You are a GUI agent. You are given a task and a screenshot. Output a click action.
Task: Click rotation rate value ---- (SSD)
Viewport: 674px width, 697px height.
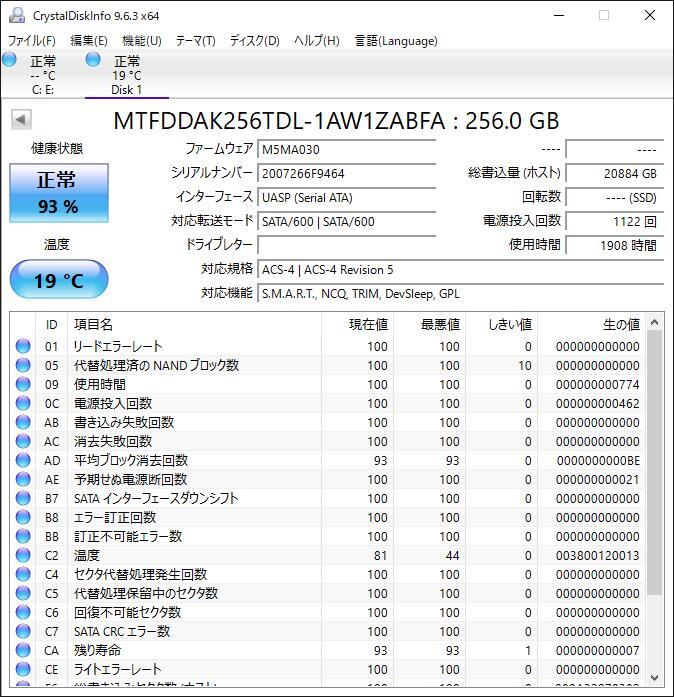(x=615, y=197)
